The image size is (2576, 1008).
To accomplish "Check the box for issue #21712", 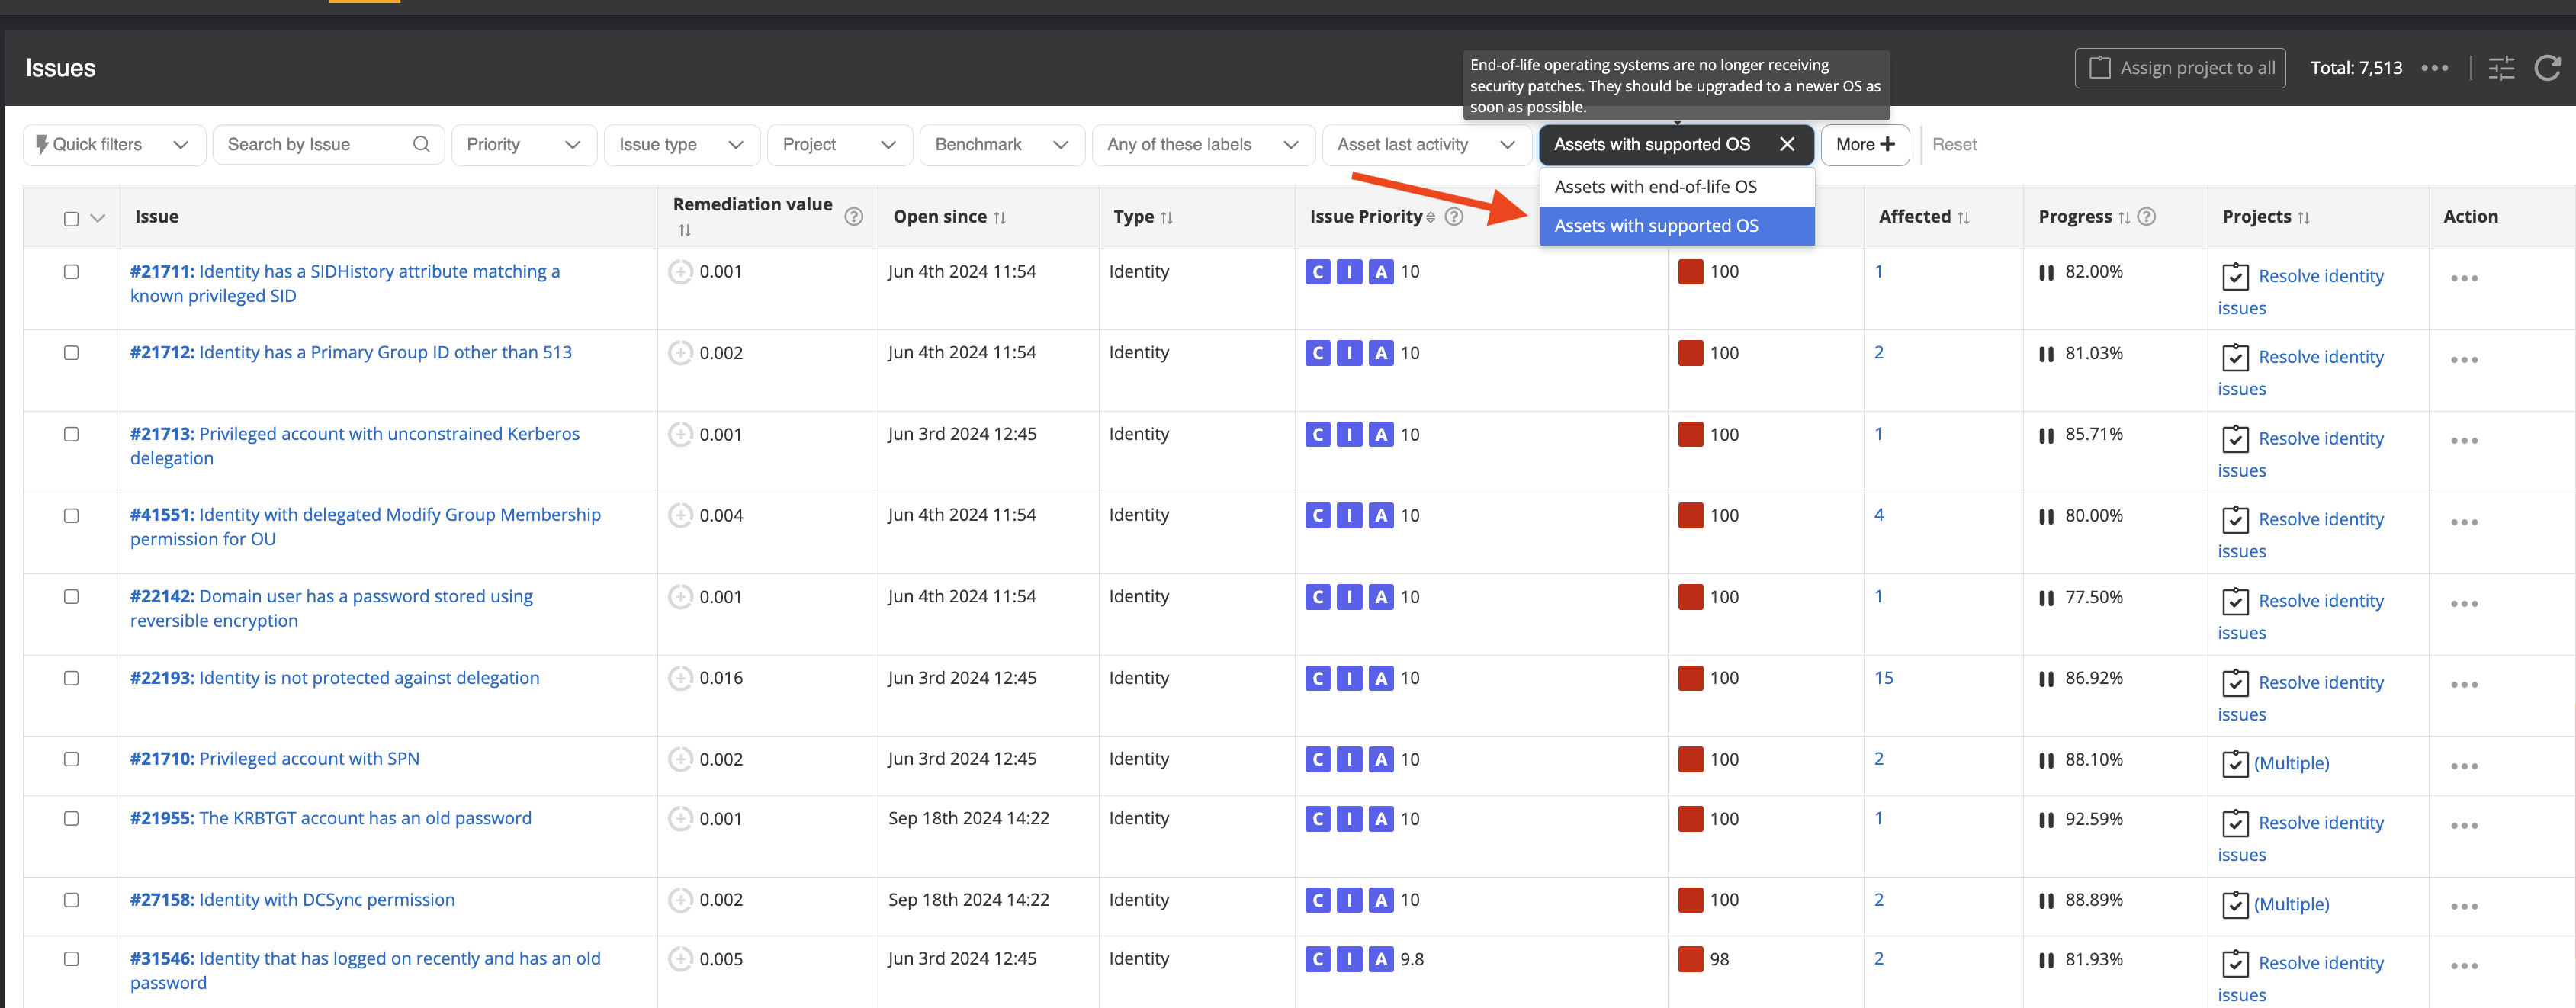I will (71, 352).
